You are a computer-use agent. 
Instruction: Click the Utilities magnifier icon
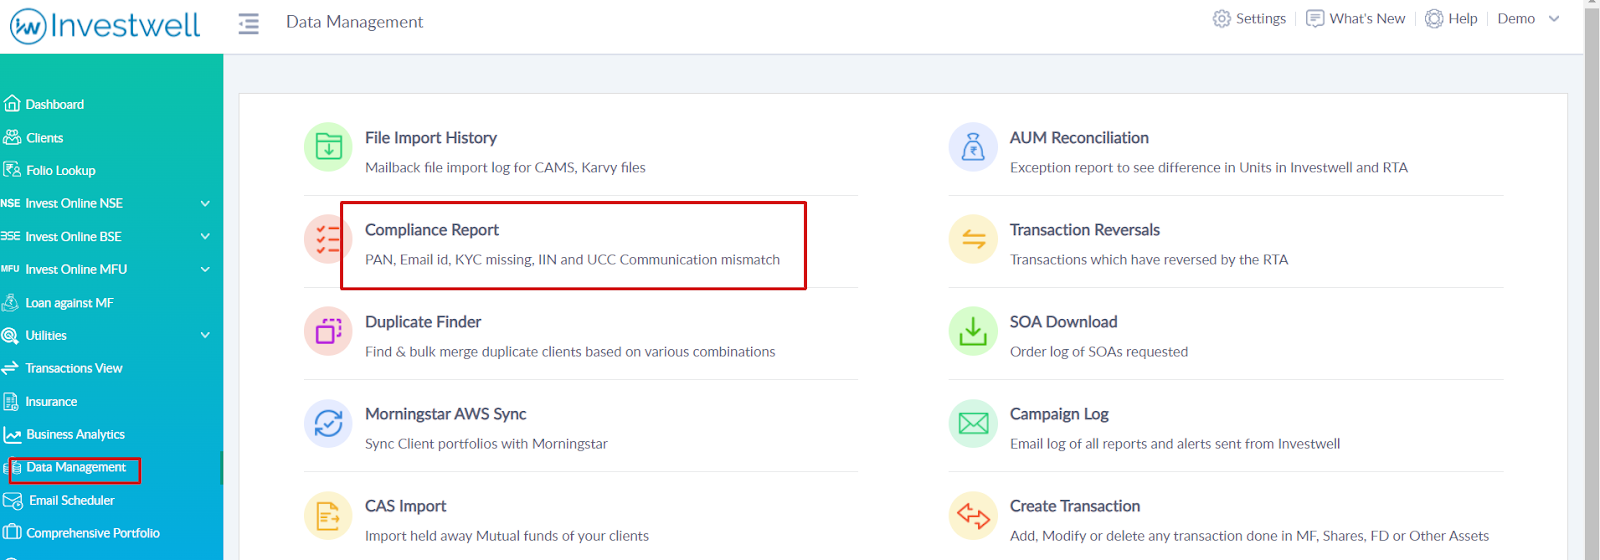click(11, 336)
